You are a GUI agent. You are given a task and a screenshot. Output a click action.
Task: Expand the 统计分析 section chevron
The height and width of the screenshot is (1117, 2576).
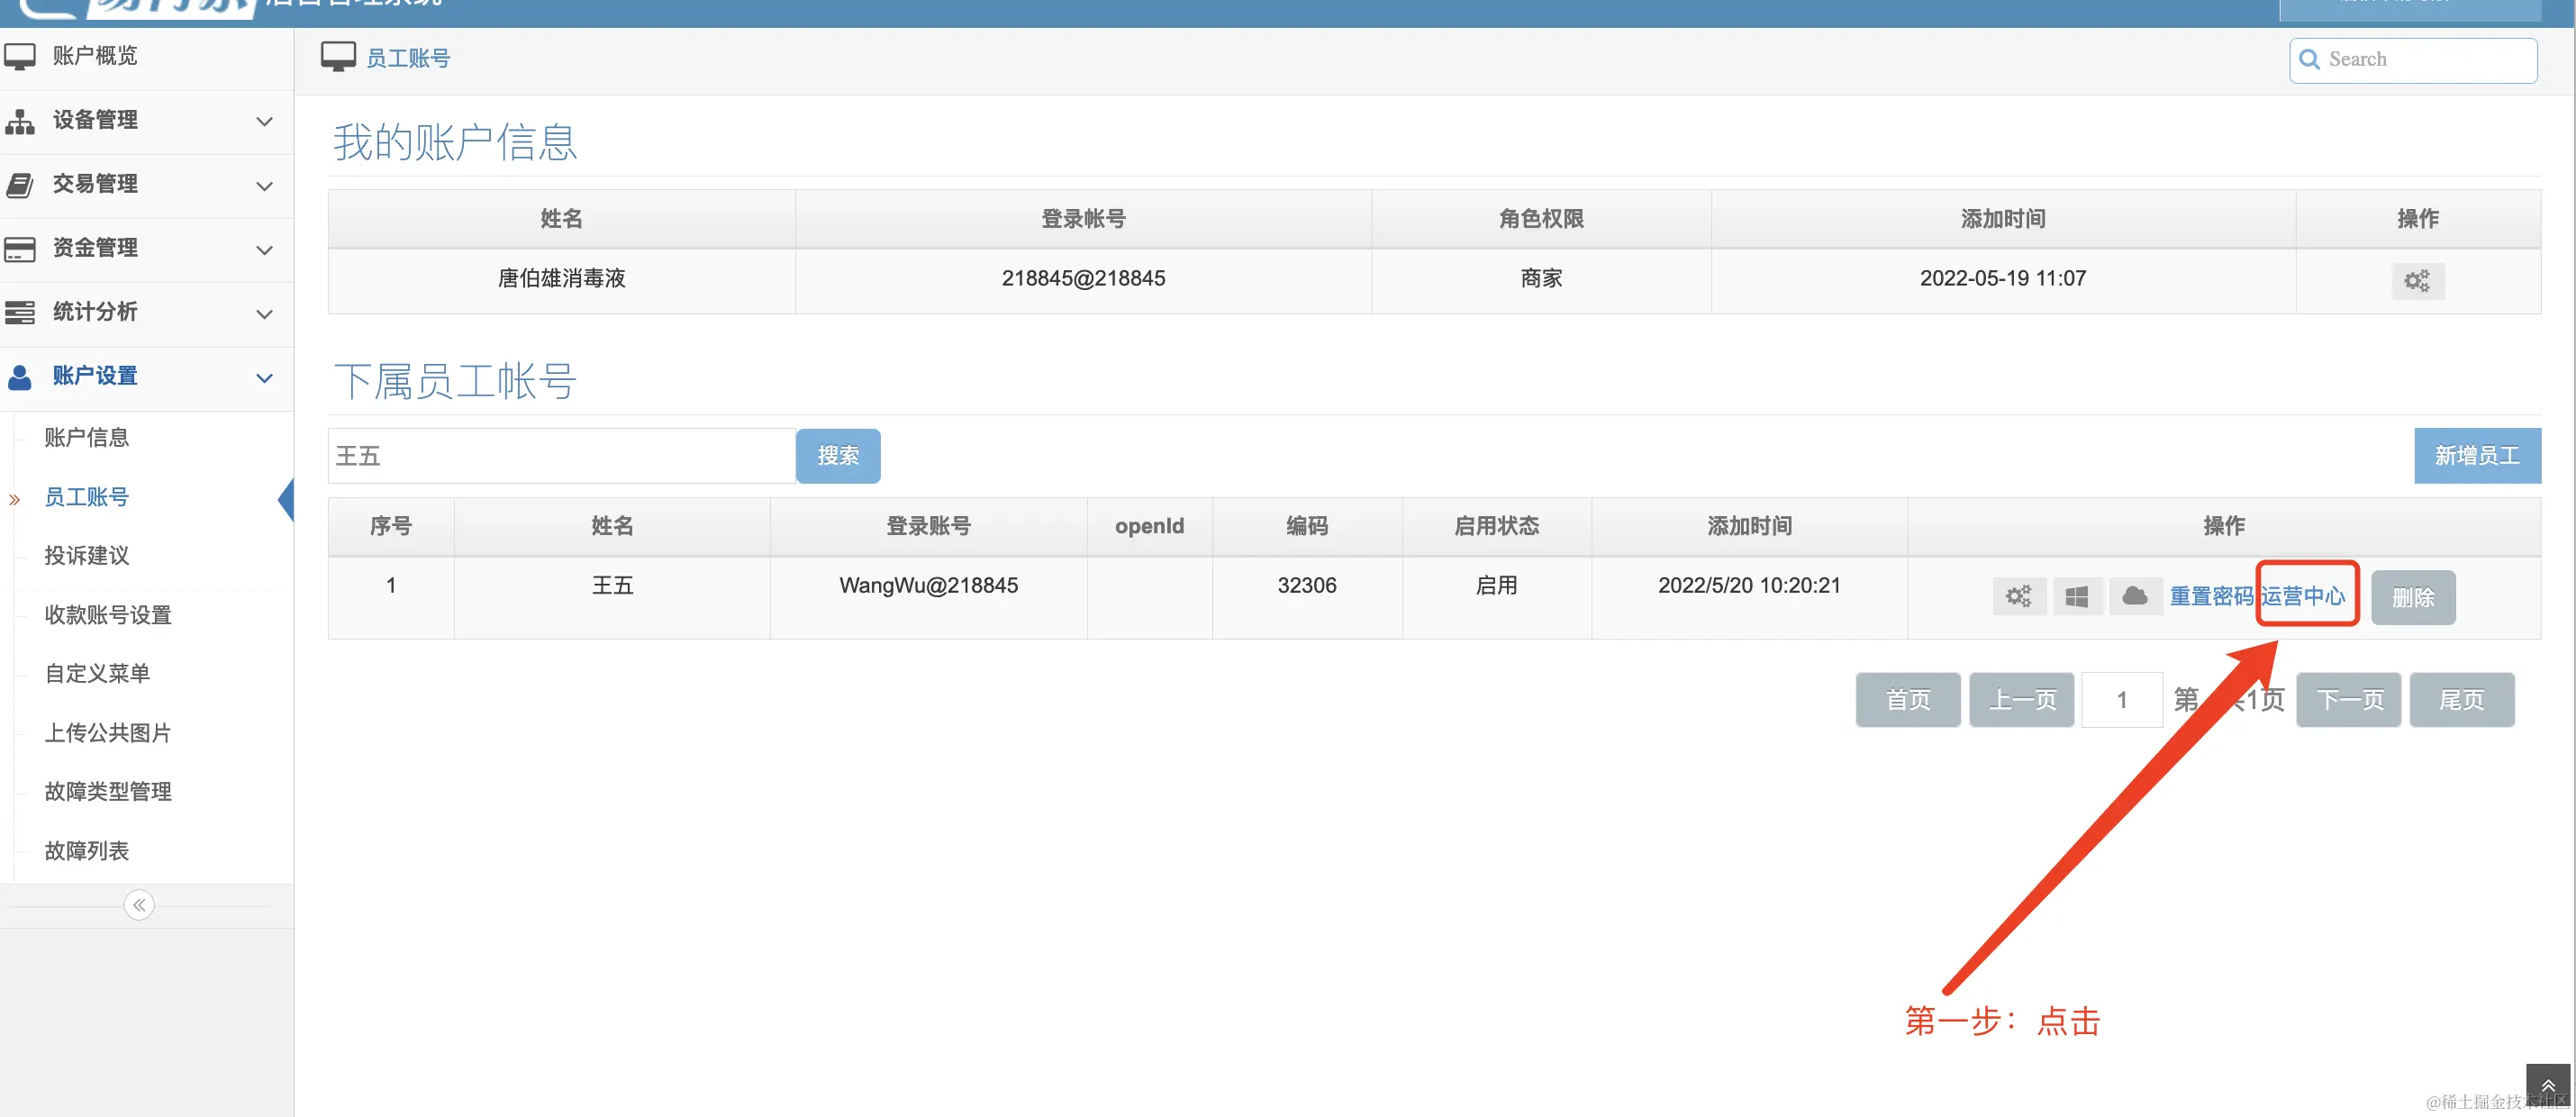coord(264,315)
